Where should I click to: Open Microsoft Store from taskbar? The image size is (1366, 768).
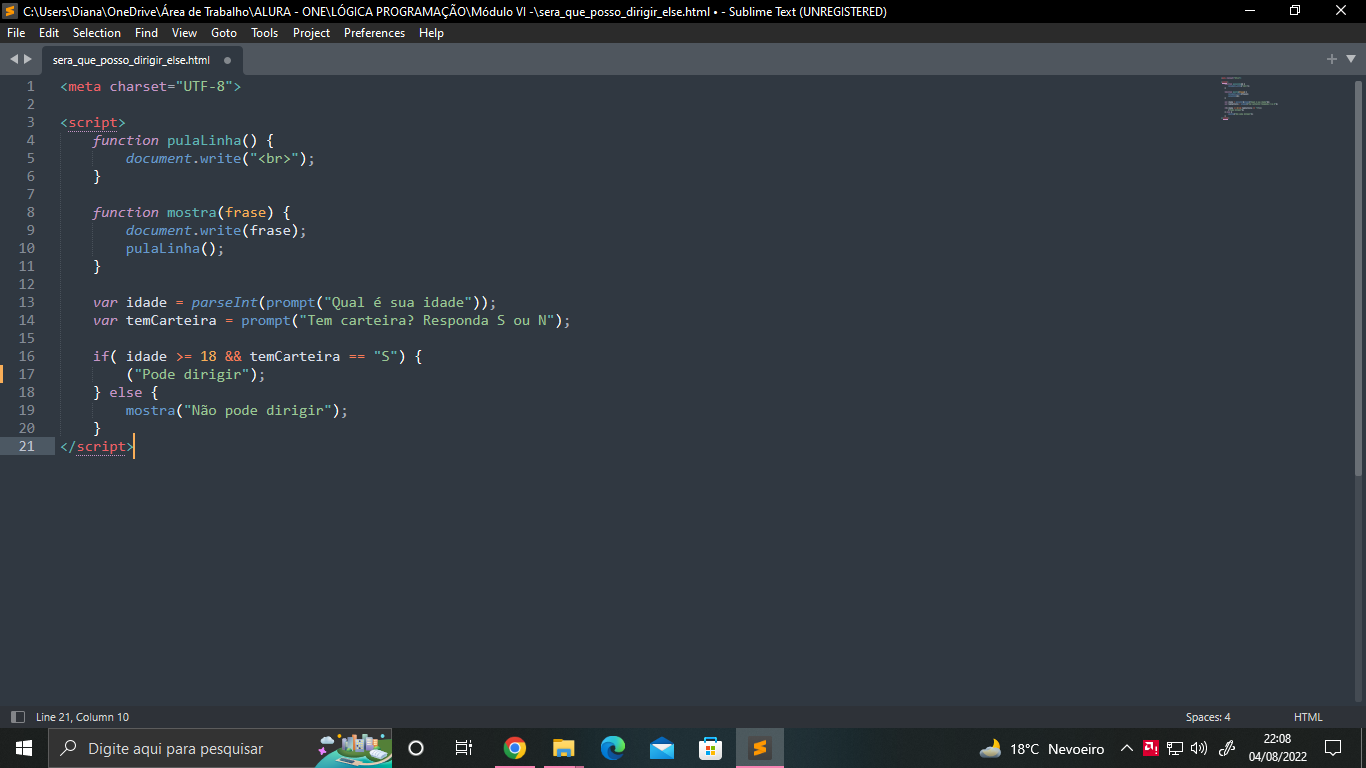[x=711, y=748]
